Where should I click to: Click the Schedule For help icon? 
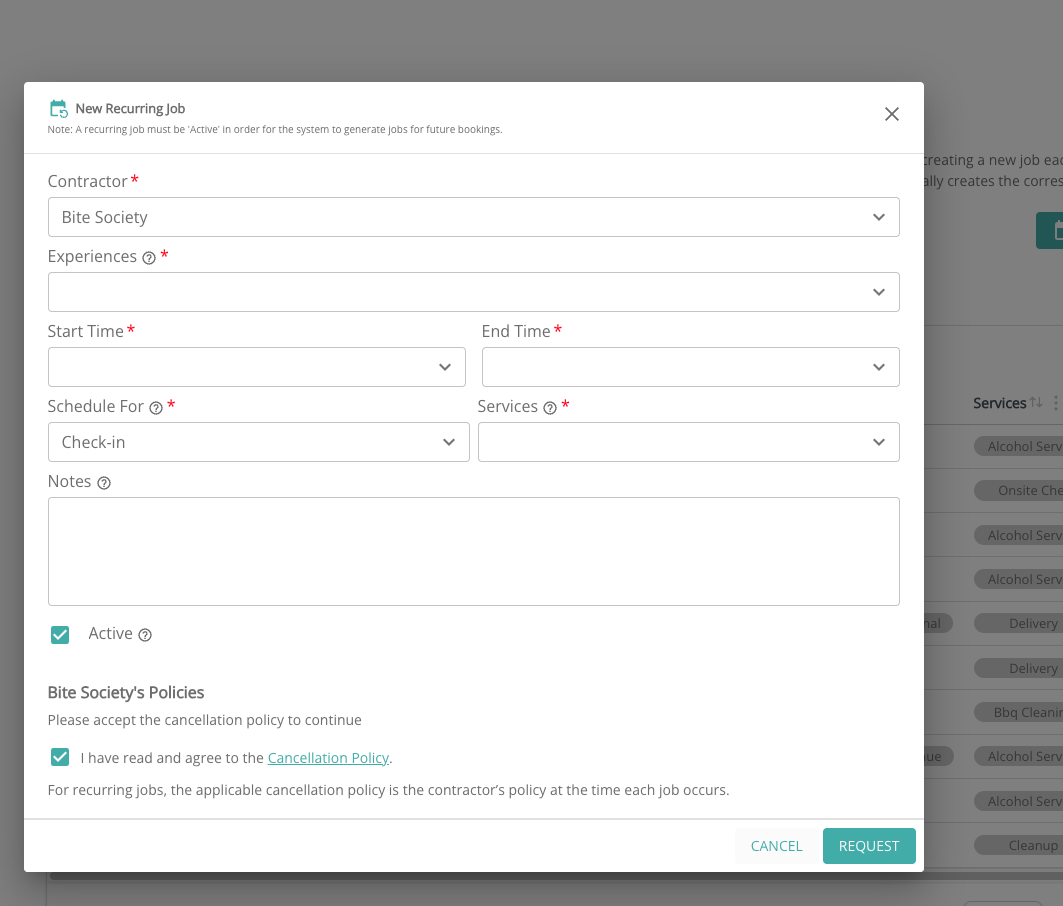[x=156, y=408]
